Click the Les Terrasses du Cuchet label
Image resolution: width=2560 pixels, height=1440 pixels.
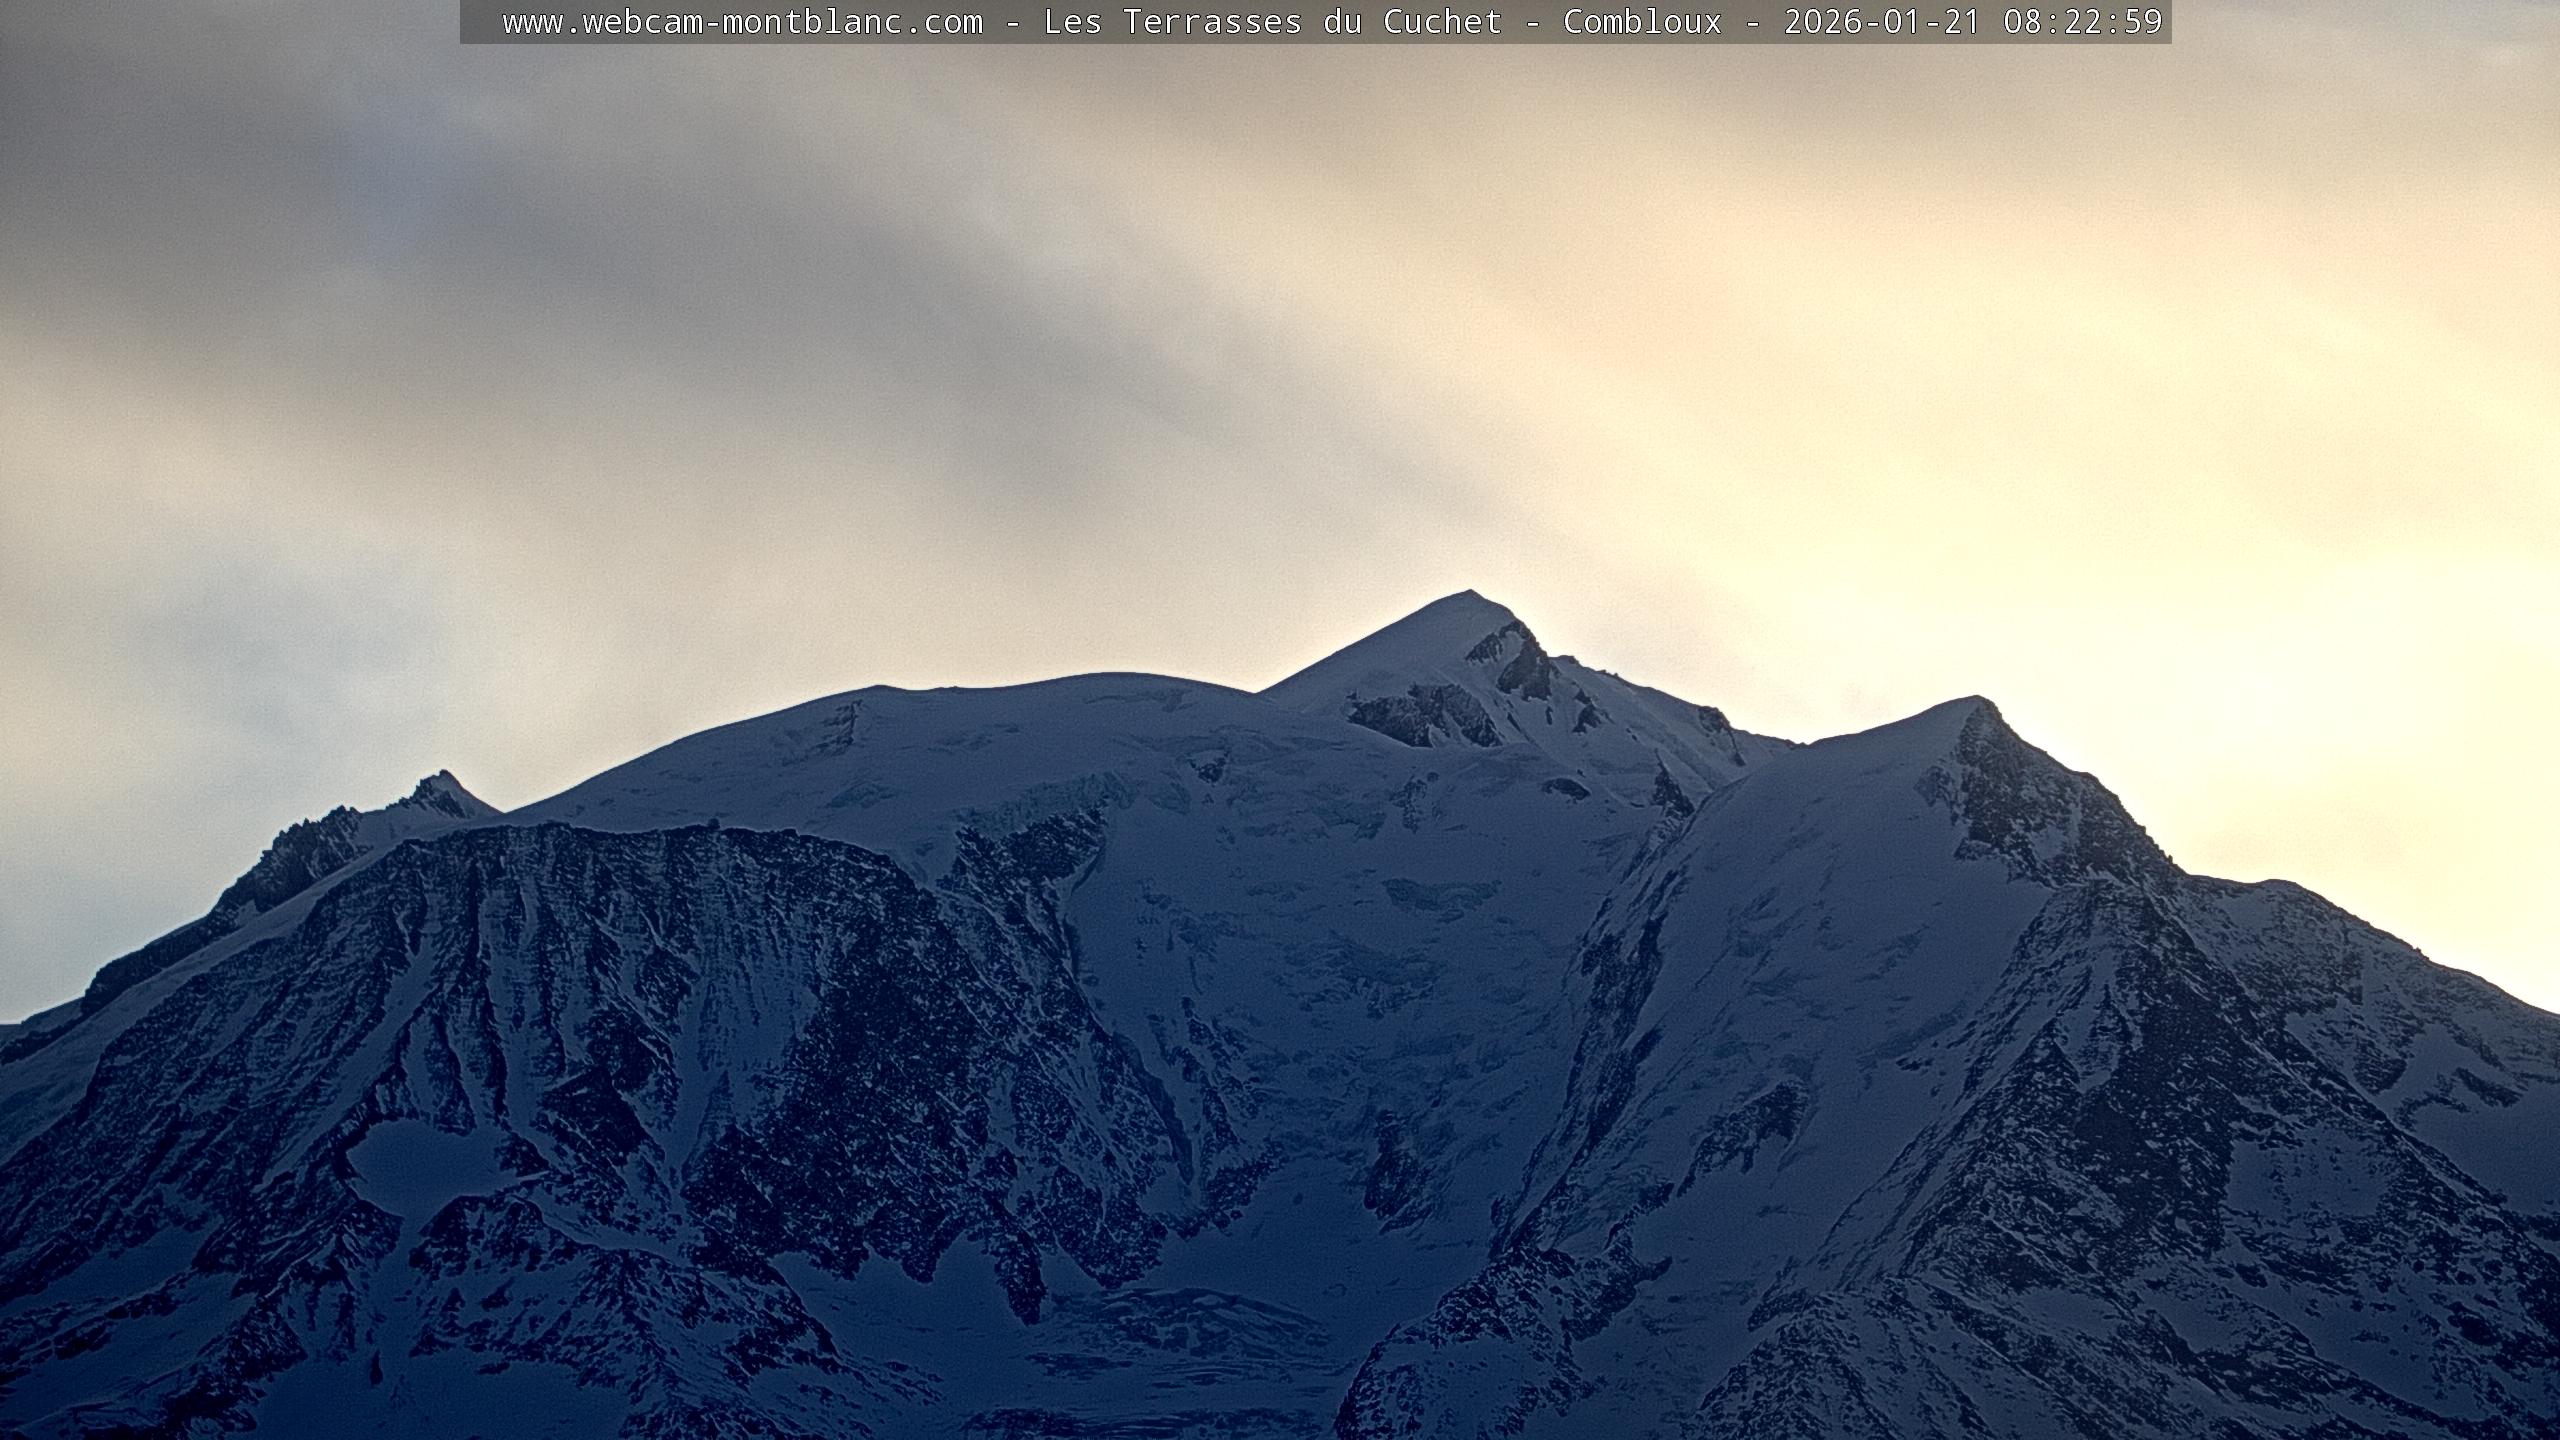click(1272, 22)
